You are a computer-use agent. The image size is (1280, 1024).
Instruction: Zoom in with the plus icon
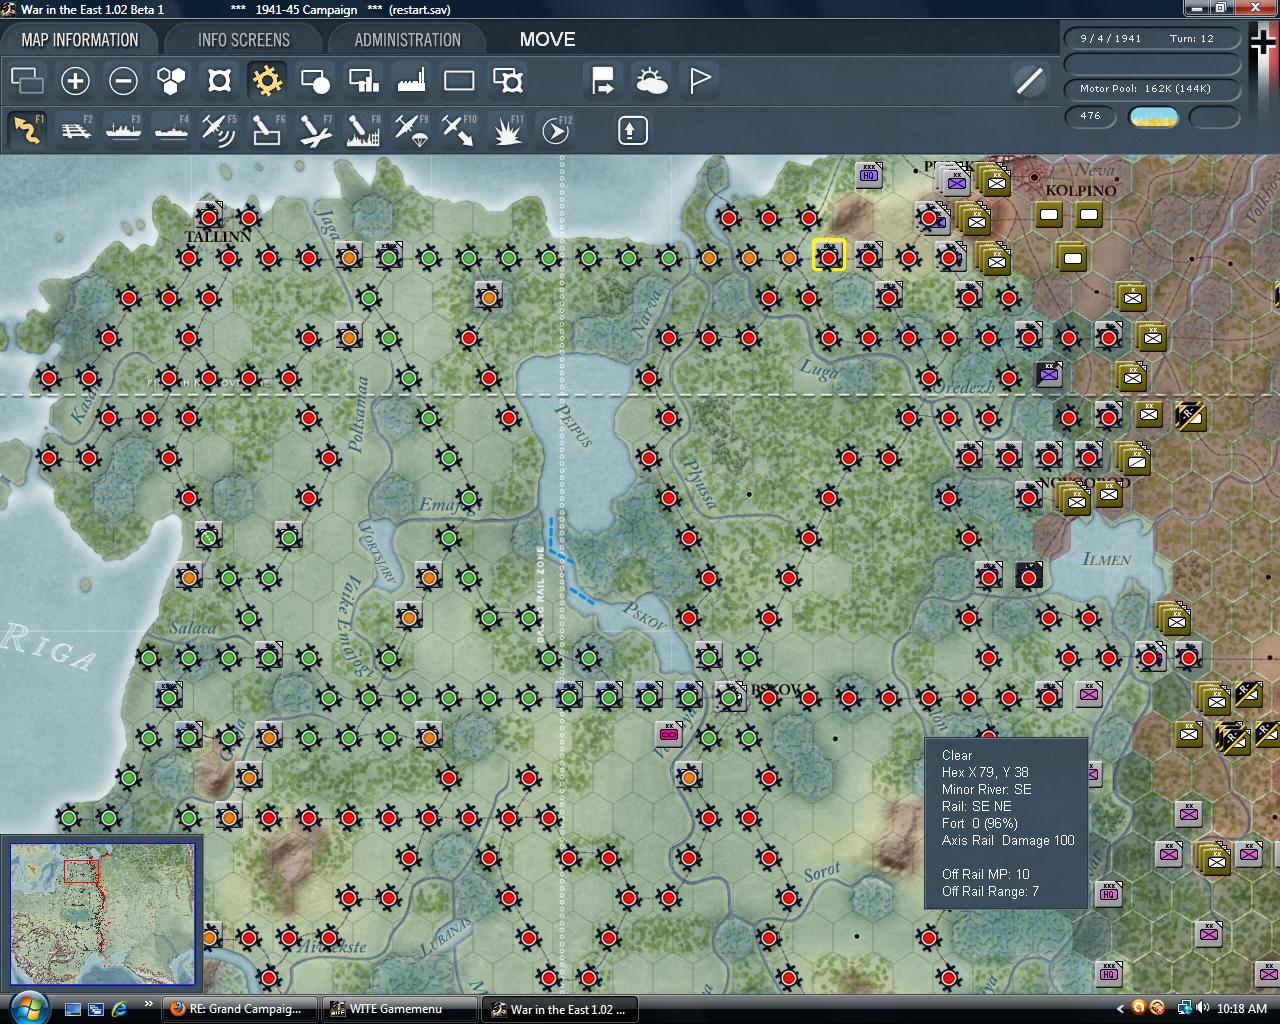[75, 80]
